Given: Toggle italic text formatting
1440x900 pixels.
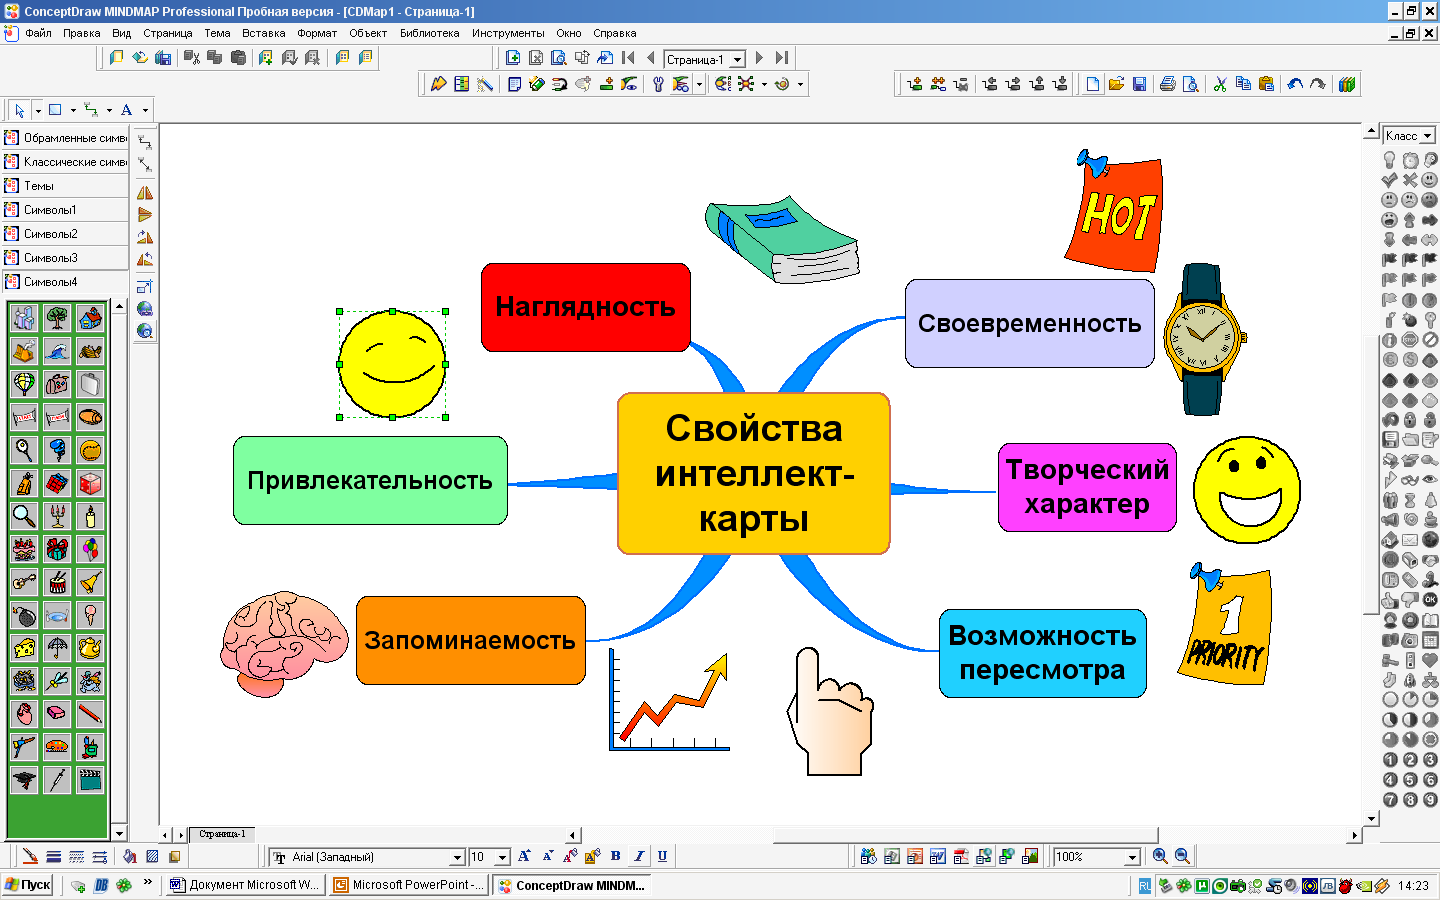Looking at the screenshot, I should pyautogui.click(x=639, y=856).
